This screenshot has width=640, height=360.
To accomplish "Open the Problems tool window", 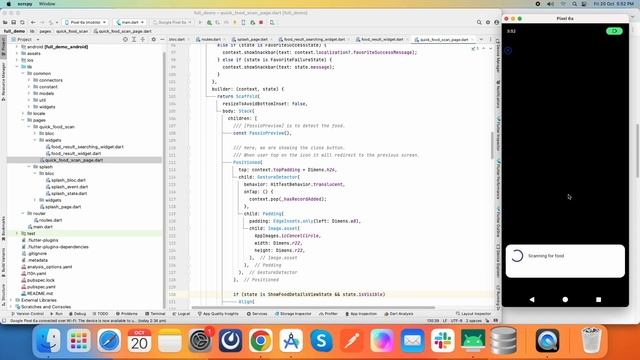I will pyautogui.click(x=127, y=314).
